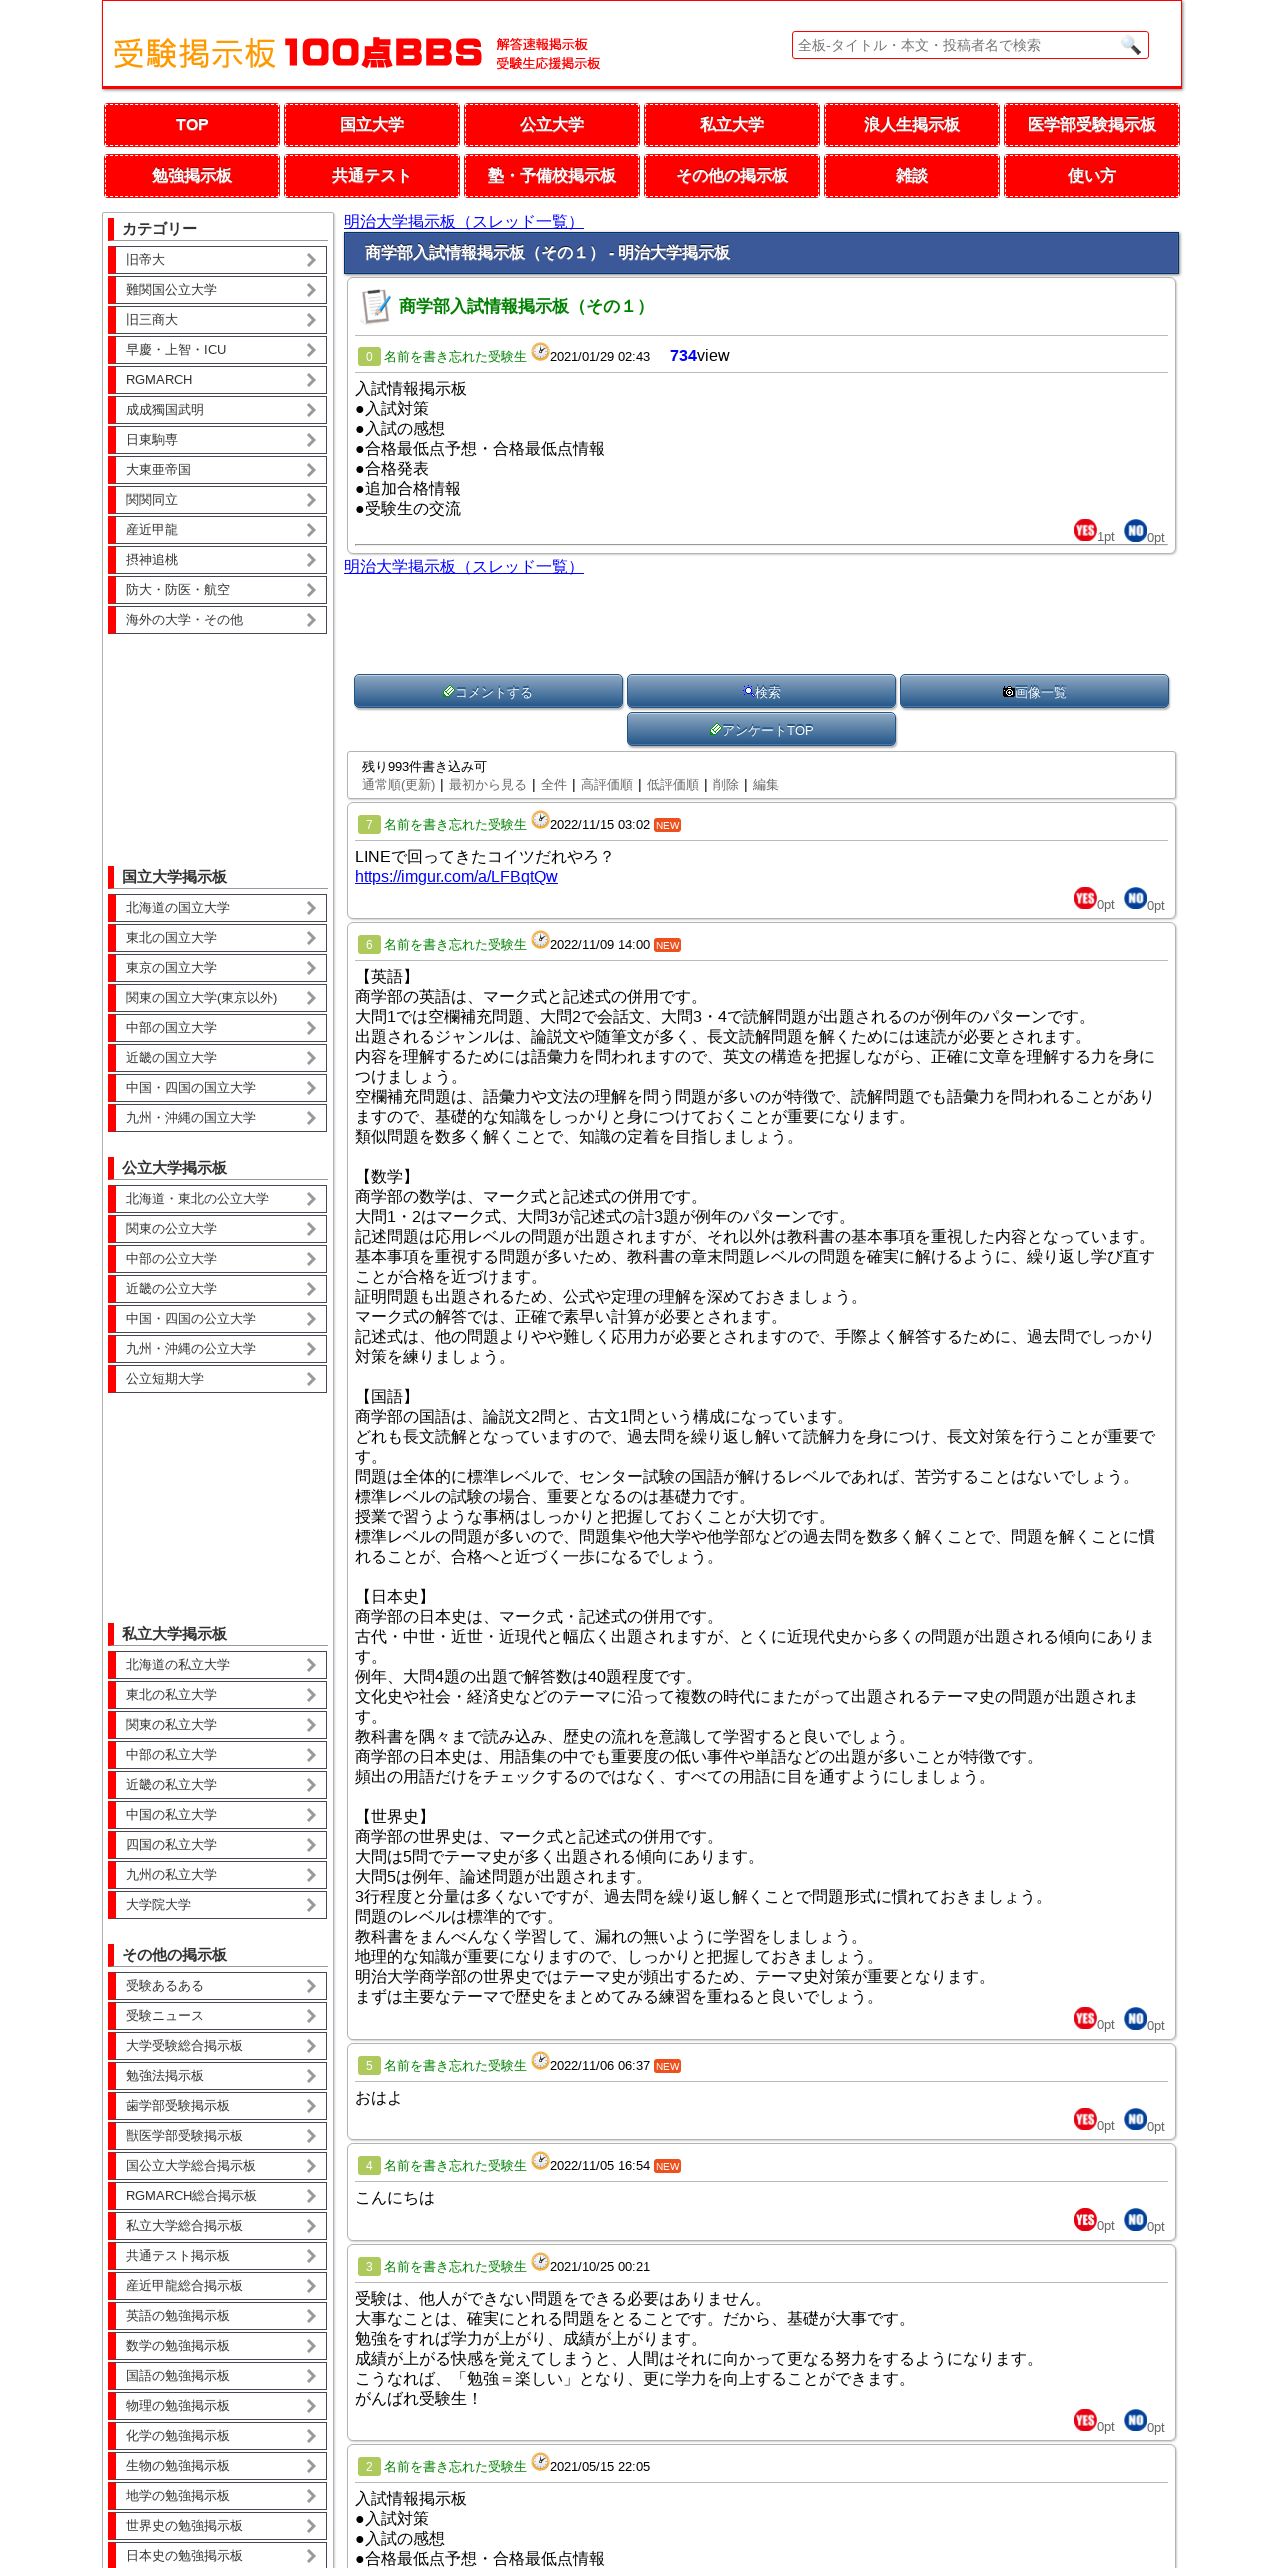Click 受験生応援掲示板 header link
The width and height of the screenshot is (1284, 2568).
click(548, 64)
